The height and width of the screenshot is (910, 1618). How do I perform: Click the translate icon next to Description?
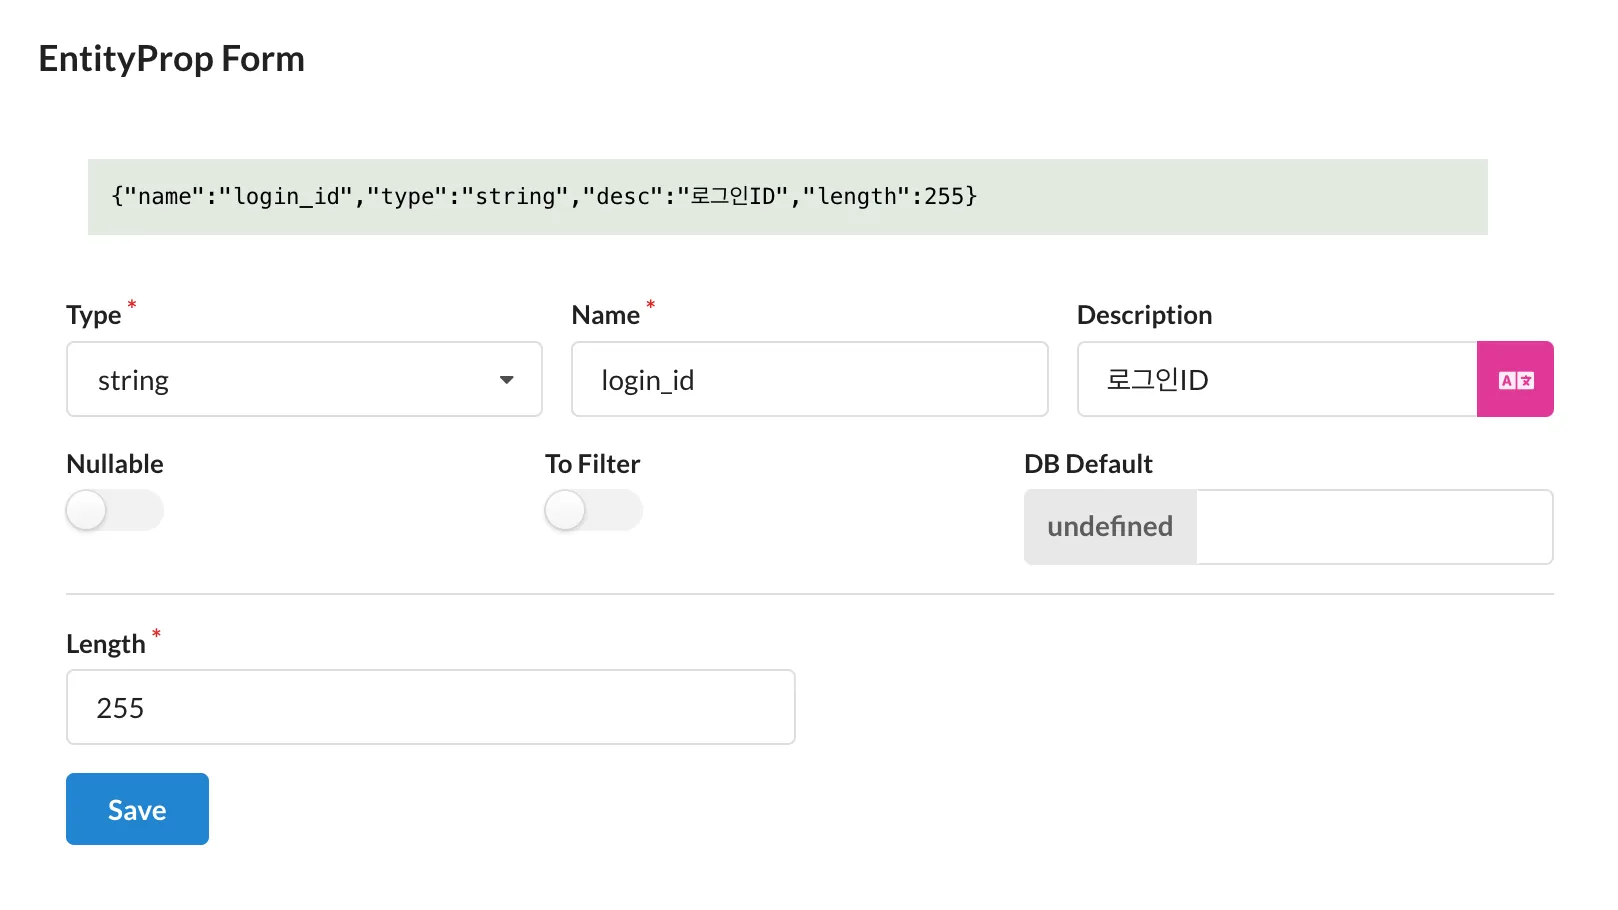tap(1515, 379)
